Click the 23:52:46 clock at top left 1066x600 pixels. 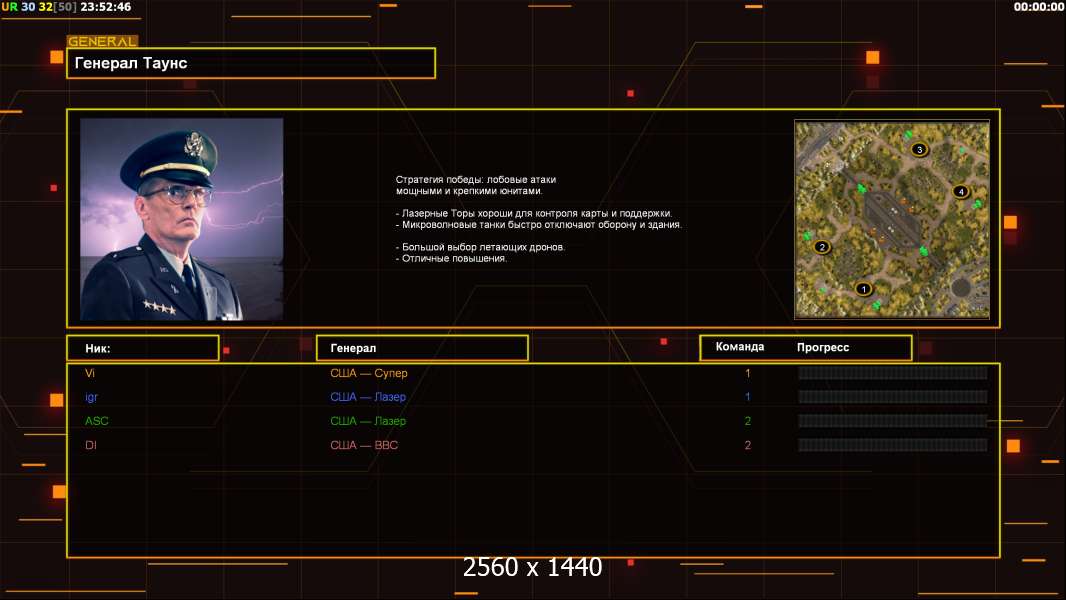pyautogui.click(x=105, y=7)
